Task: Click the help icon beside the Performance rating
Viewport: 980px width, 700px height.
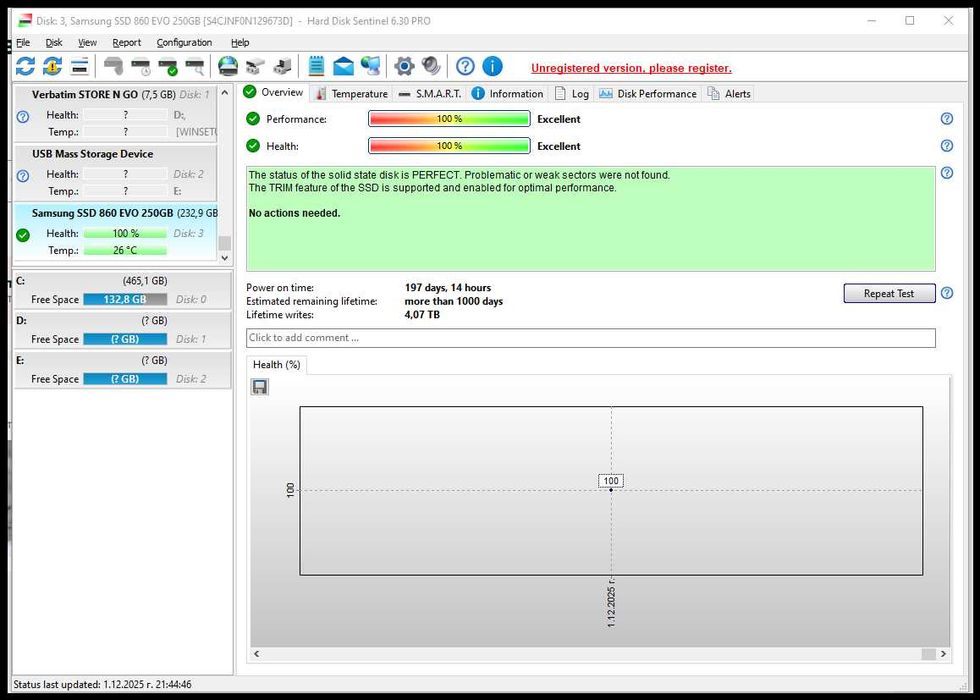Action: [x=947, y=119]
